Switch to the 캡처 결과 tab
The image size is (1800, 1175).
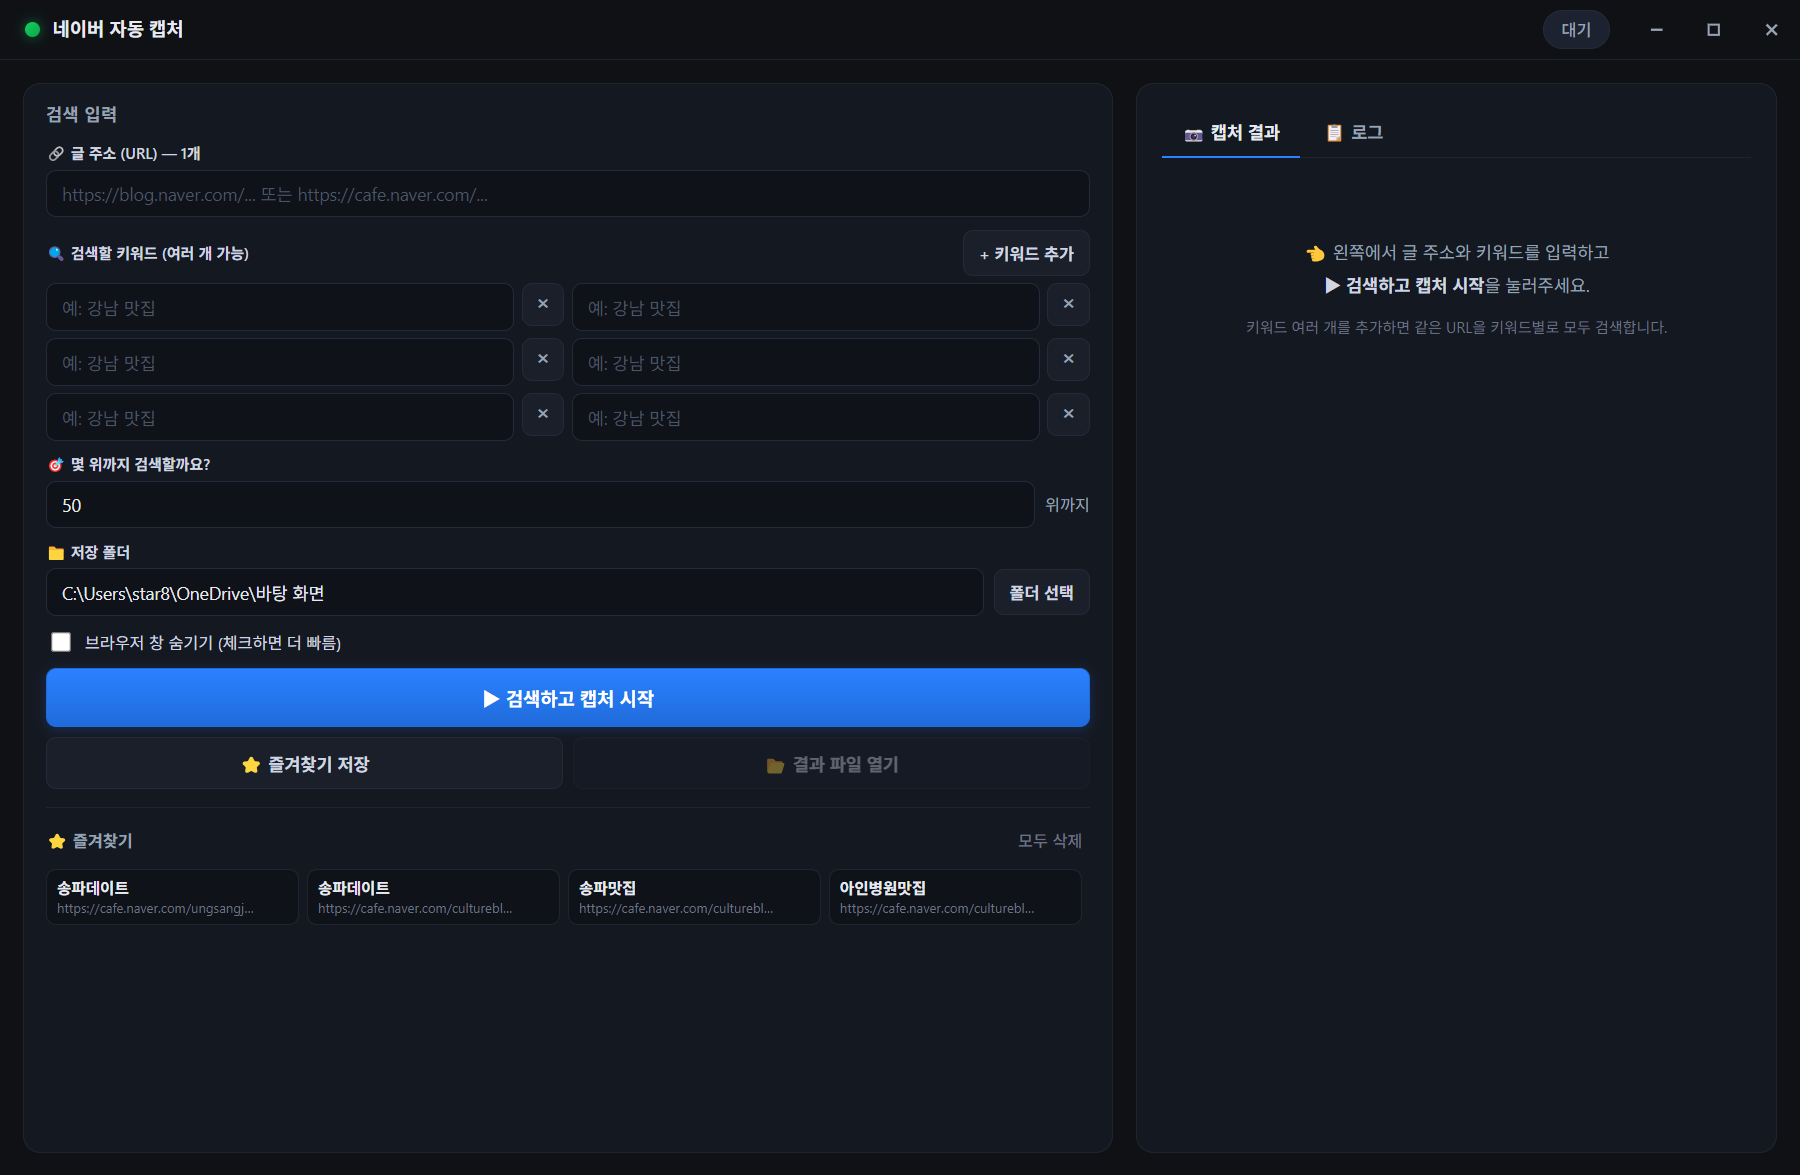pos(1231,133)
